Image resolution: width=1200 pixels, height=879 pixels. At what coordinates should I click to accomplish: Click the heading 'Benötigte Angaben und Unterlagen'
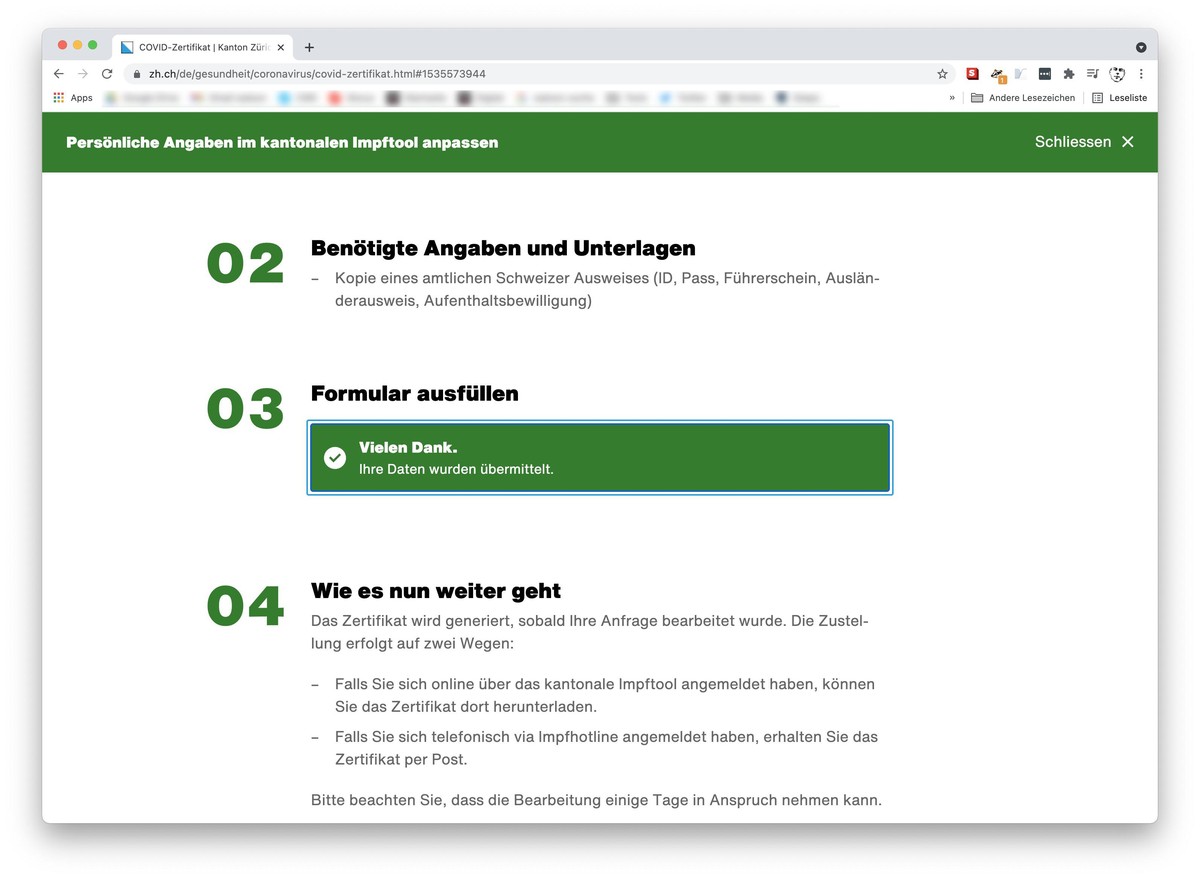[x=503, y=248]
